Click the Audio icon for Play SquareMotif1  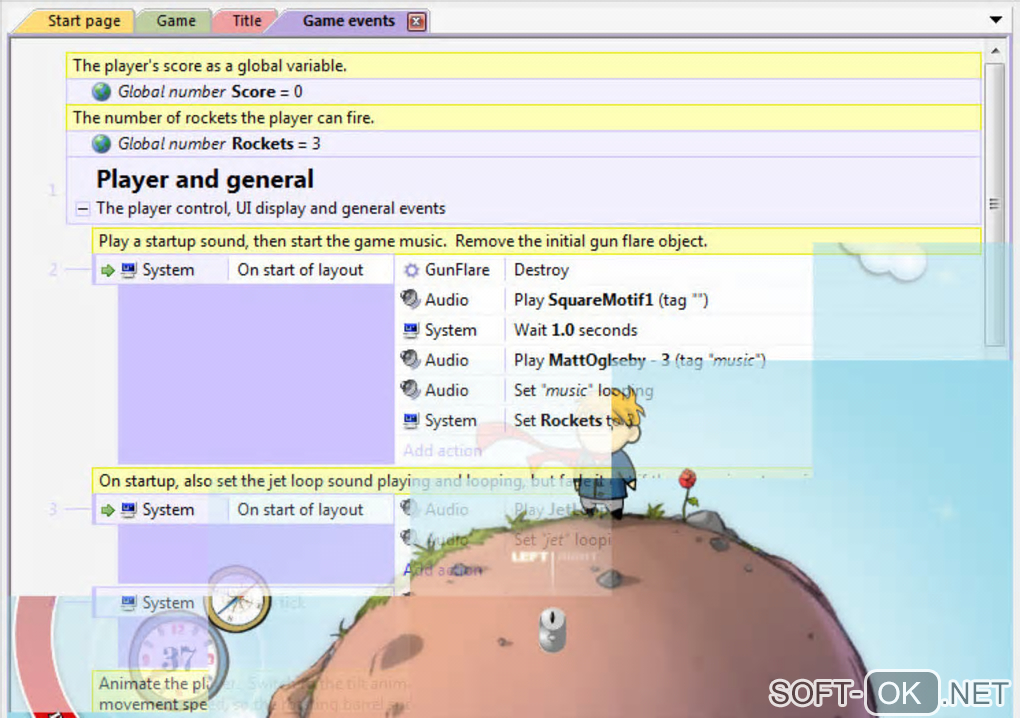pyautogui.click(x=410, y=299)
